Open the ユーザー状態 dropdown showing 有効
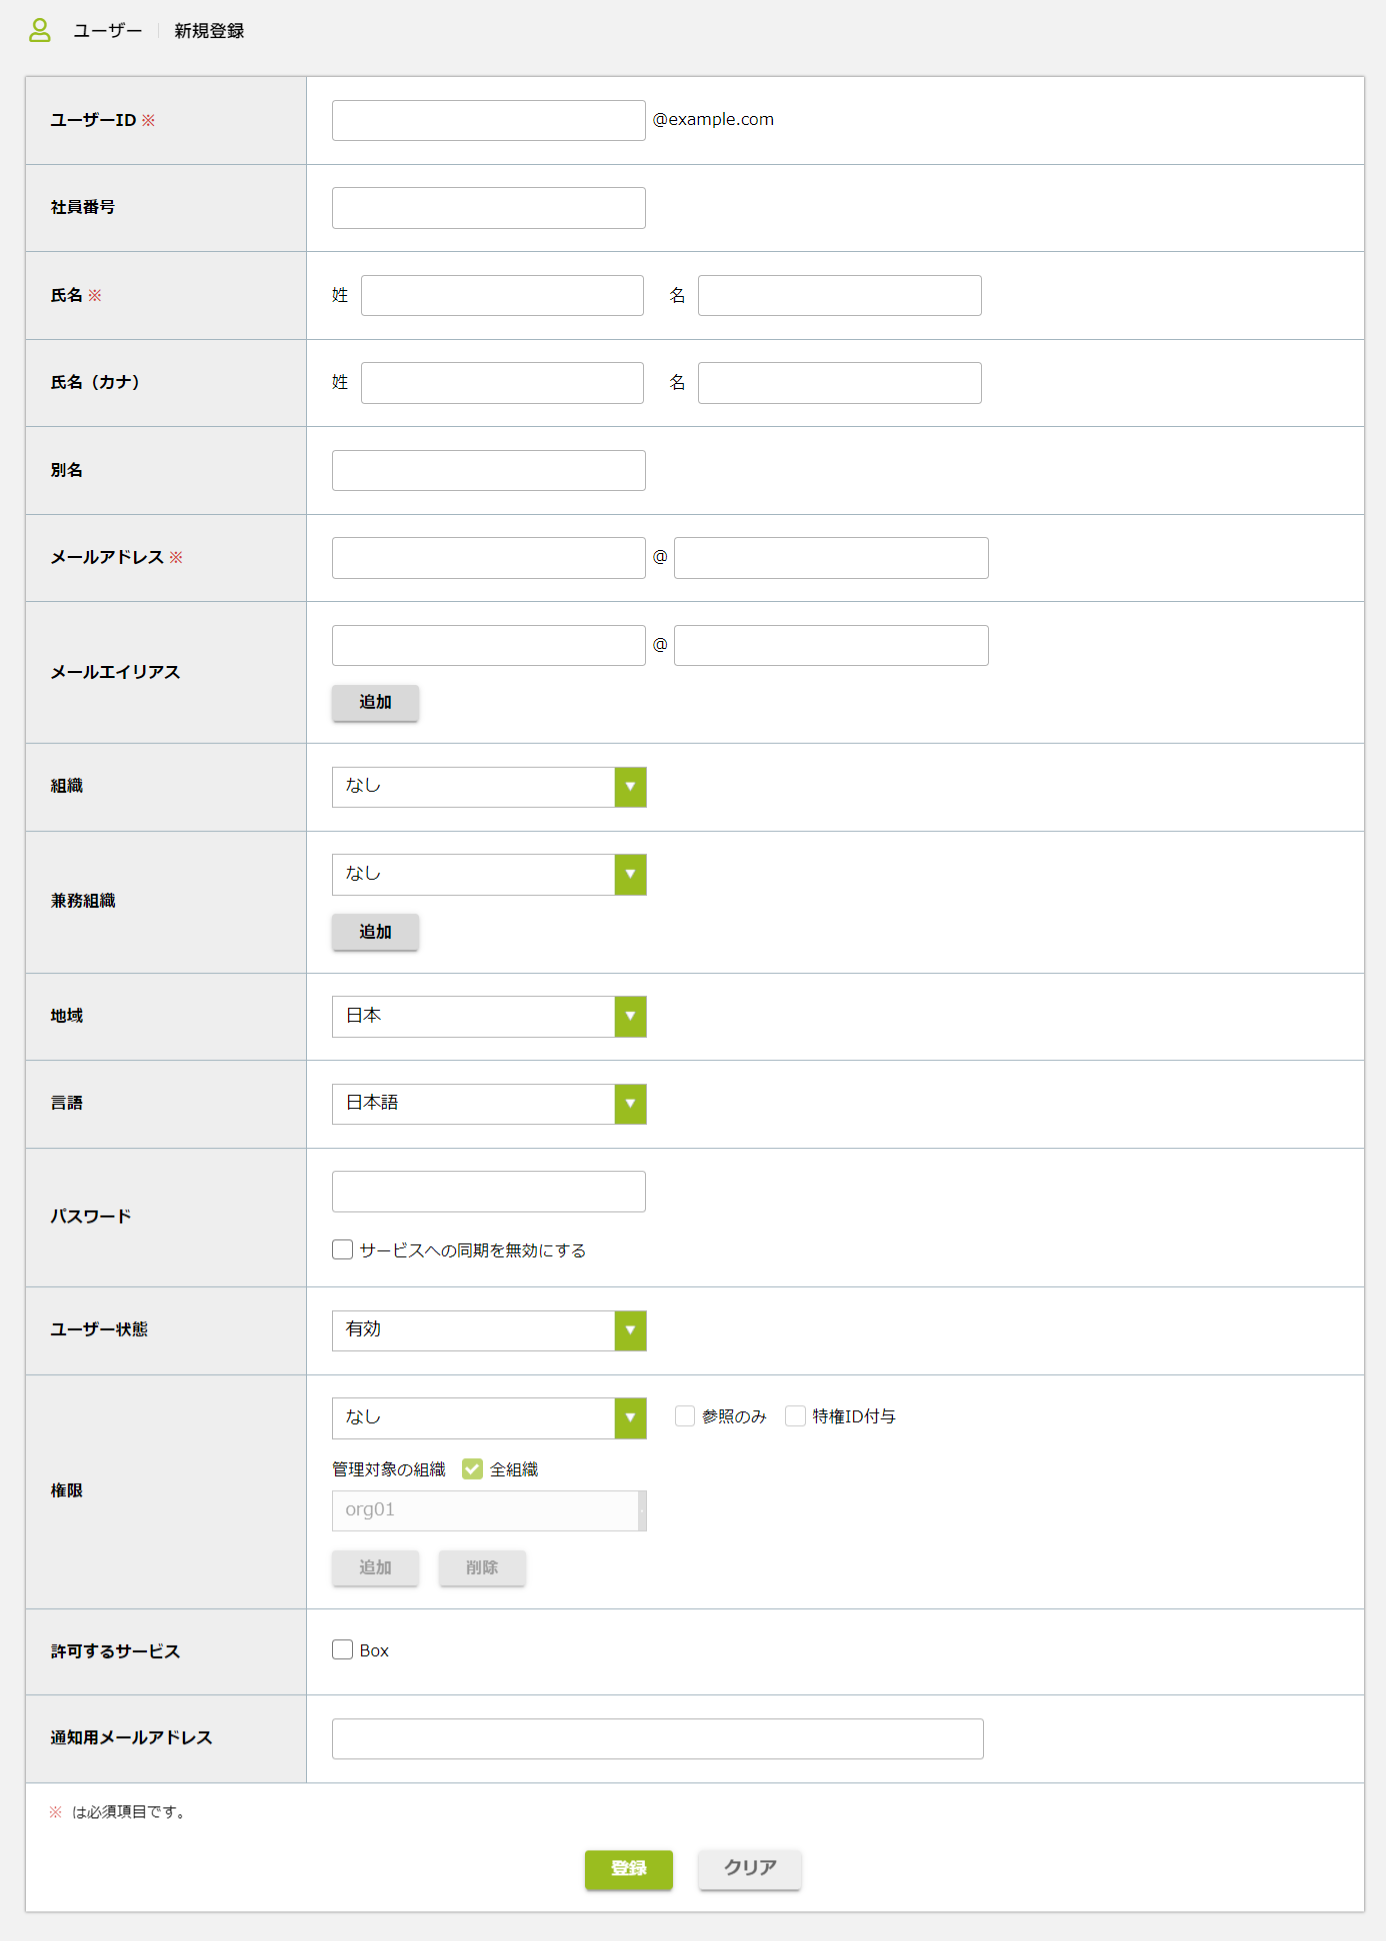This screenshot has width=1386, height=1941. point(489,1331)
